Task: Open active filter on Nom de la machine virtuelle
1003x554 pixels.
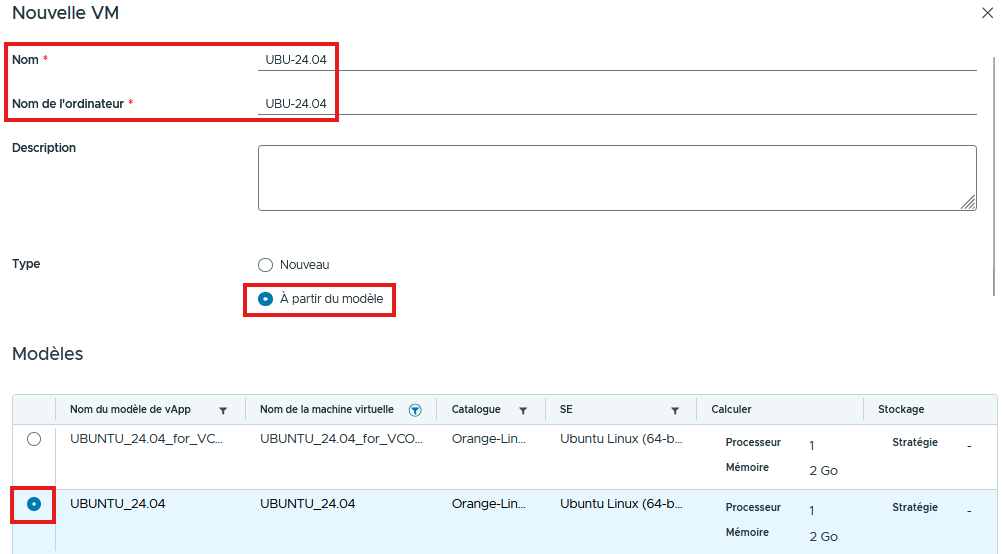Action: 415,410
